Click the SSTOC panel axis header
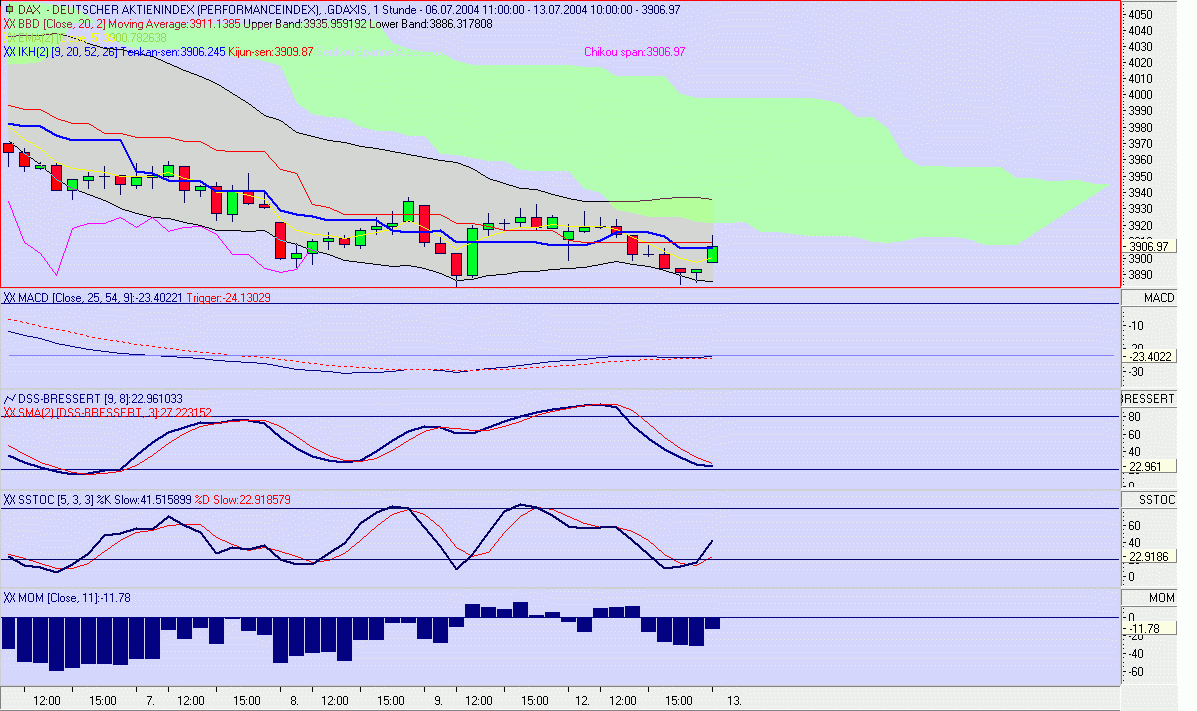The width and height of the screenshot is (1197, 711). pyautogui.click(x=1149, y=499)
